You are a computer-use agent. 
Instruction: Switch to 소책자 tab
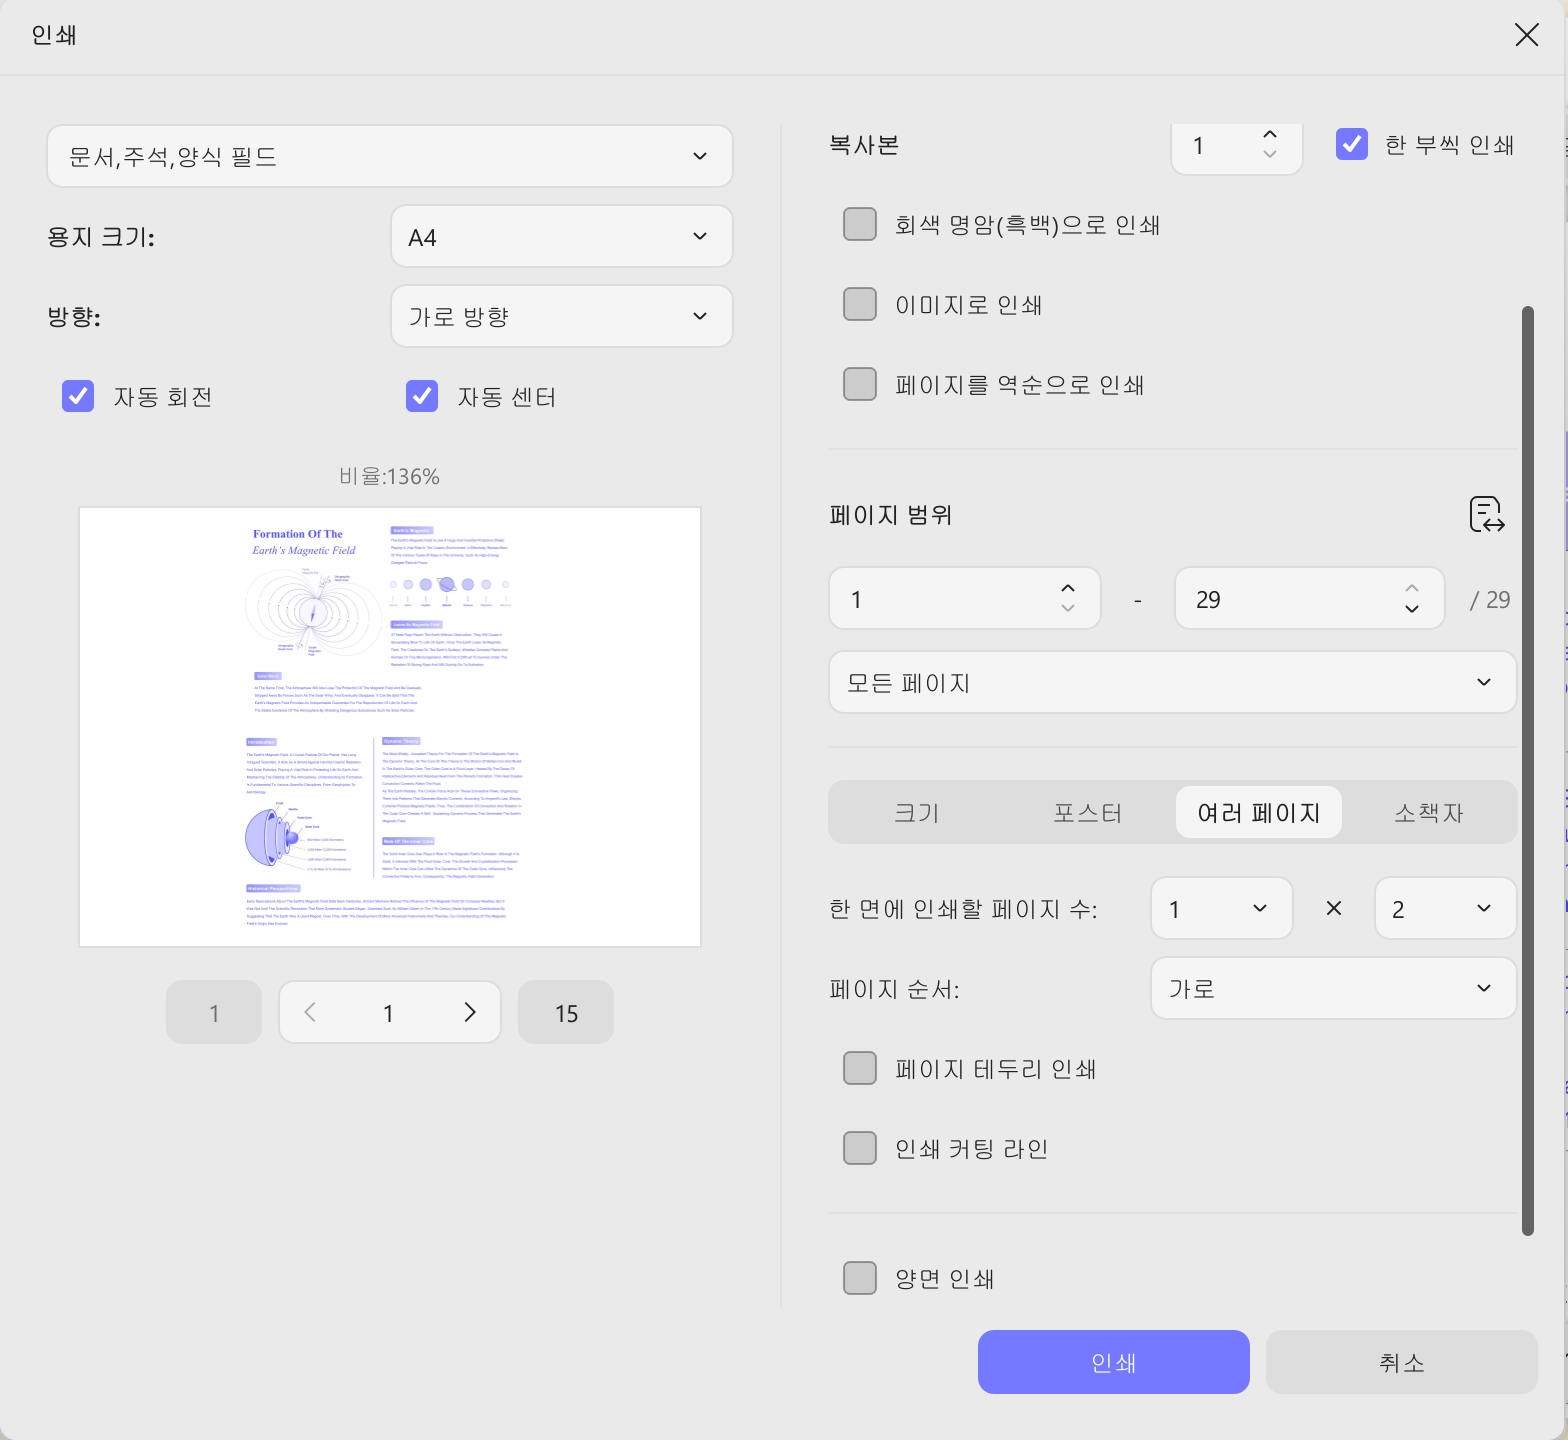[1429, 812]
